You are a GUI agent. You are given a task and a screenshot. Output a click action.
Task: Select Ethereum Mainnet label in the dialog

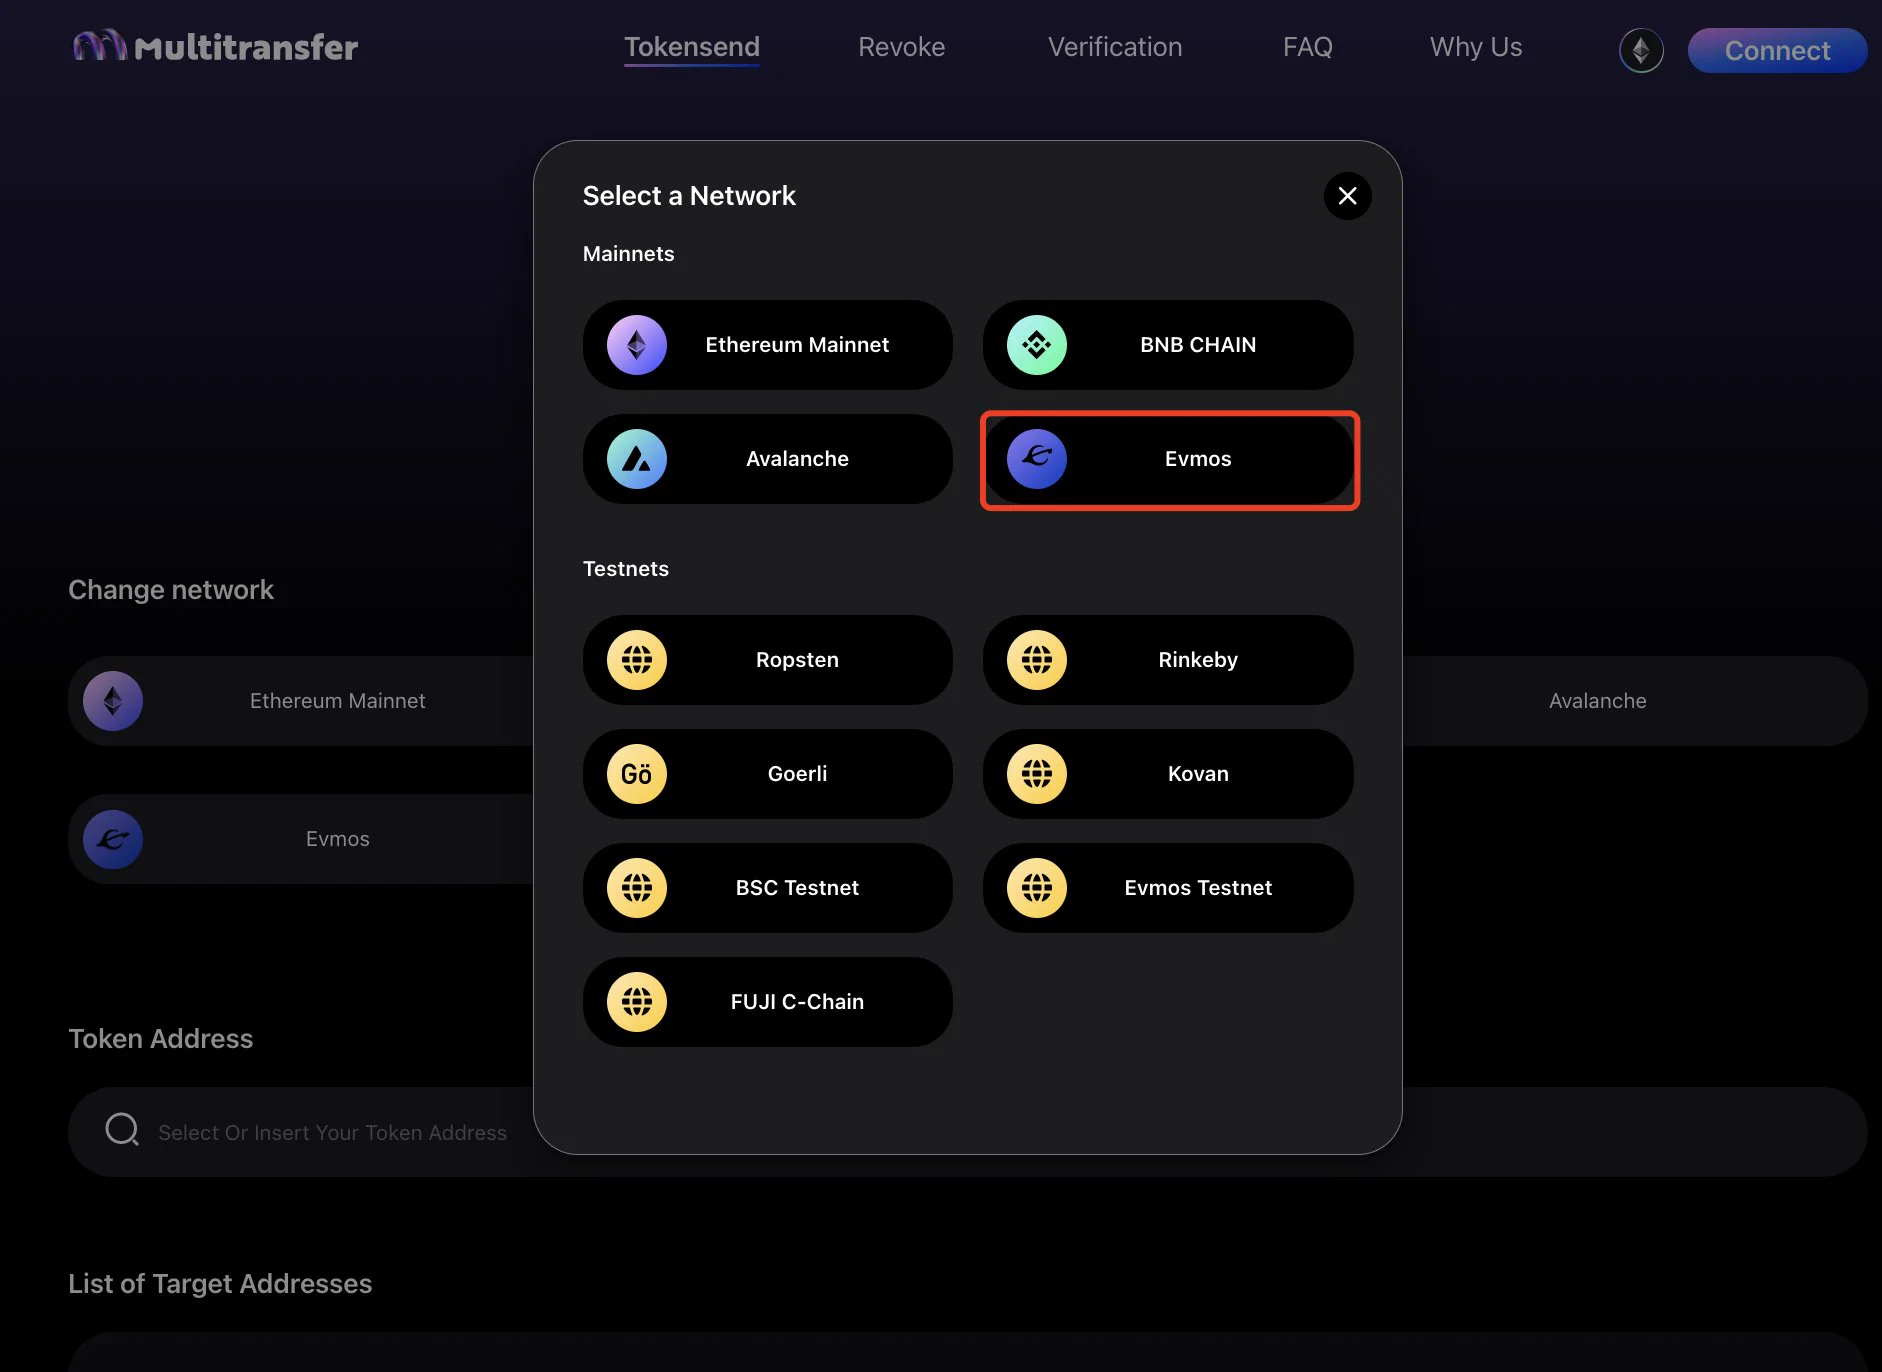pos(797,345)
